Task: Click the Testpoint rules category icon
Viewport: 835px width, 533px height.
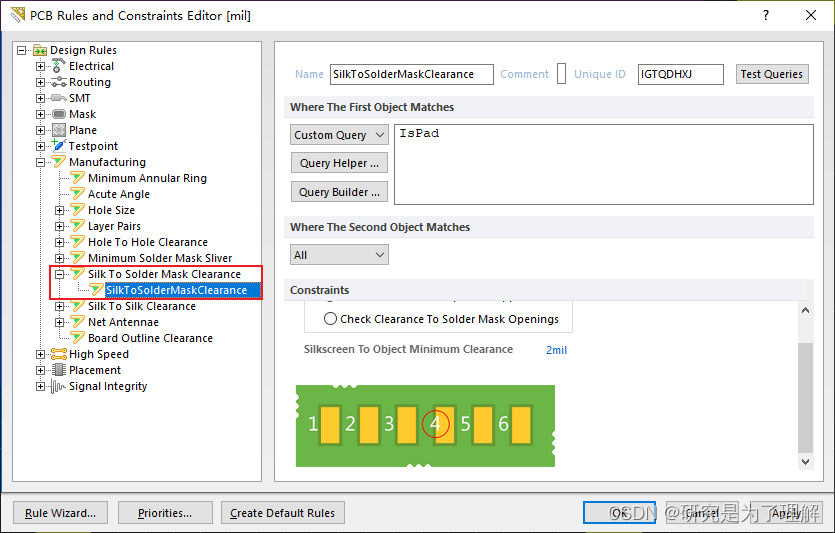Action: pyautogui.click(x=59, y=146)
